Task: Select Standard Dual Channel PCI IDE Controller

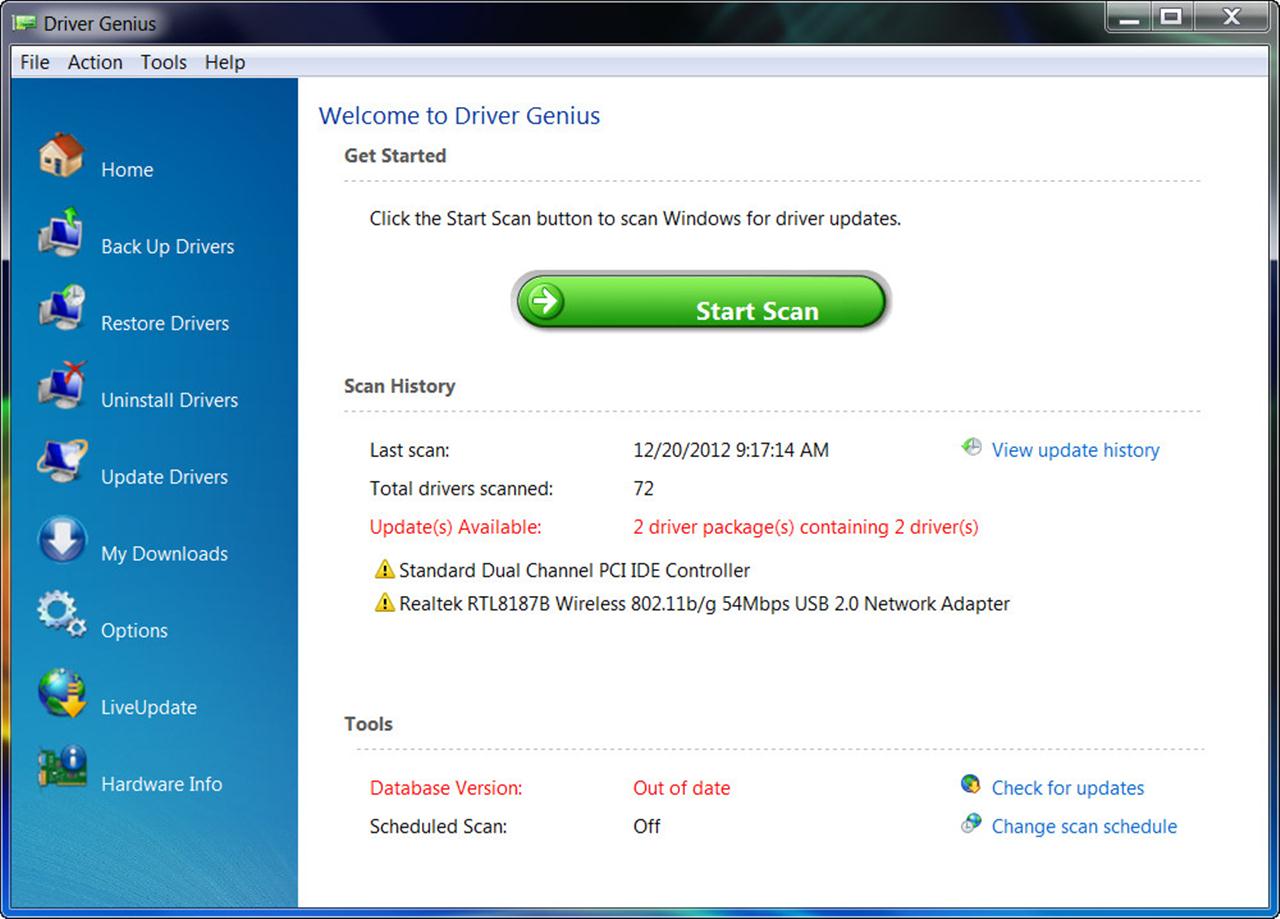Action: 574,571
